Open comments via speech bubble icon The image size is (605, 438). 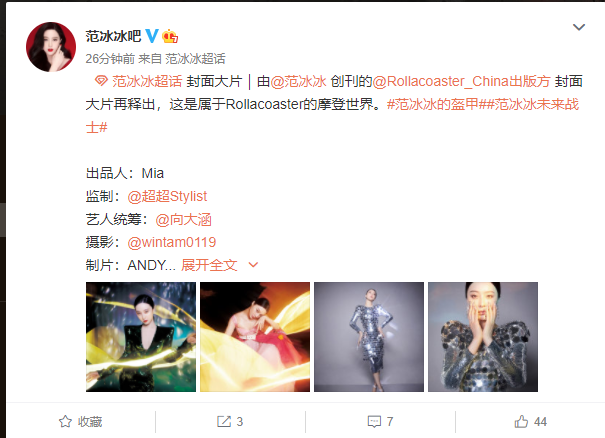(x=374, y=422)
